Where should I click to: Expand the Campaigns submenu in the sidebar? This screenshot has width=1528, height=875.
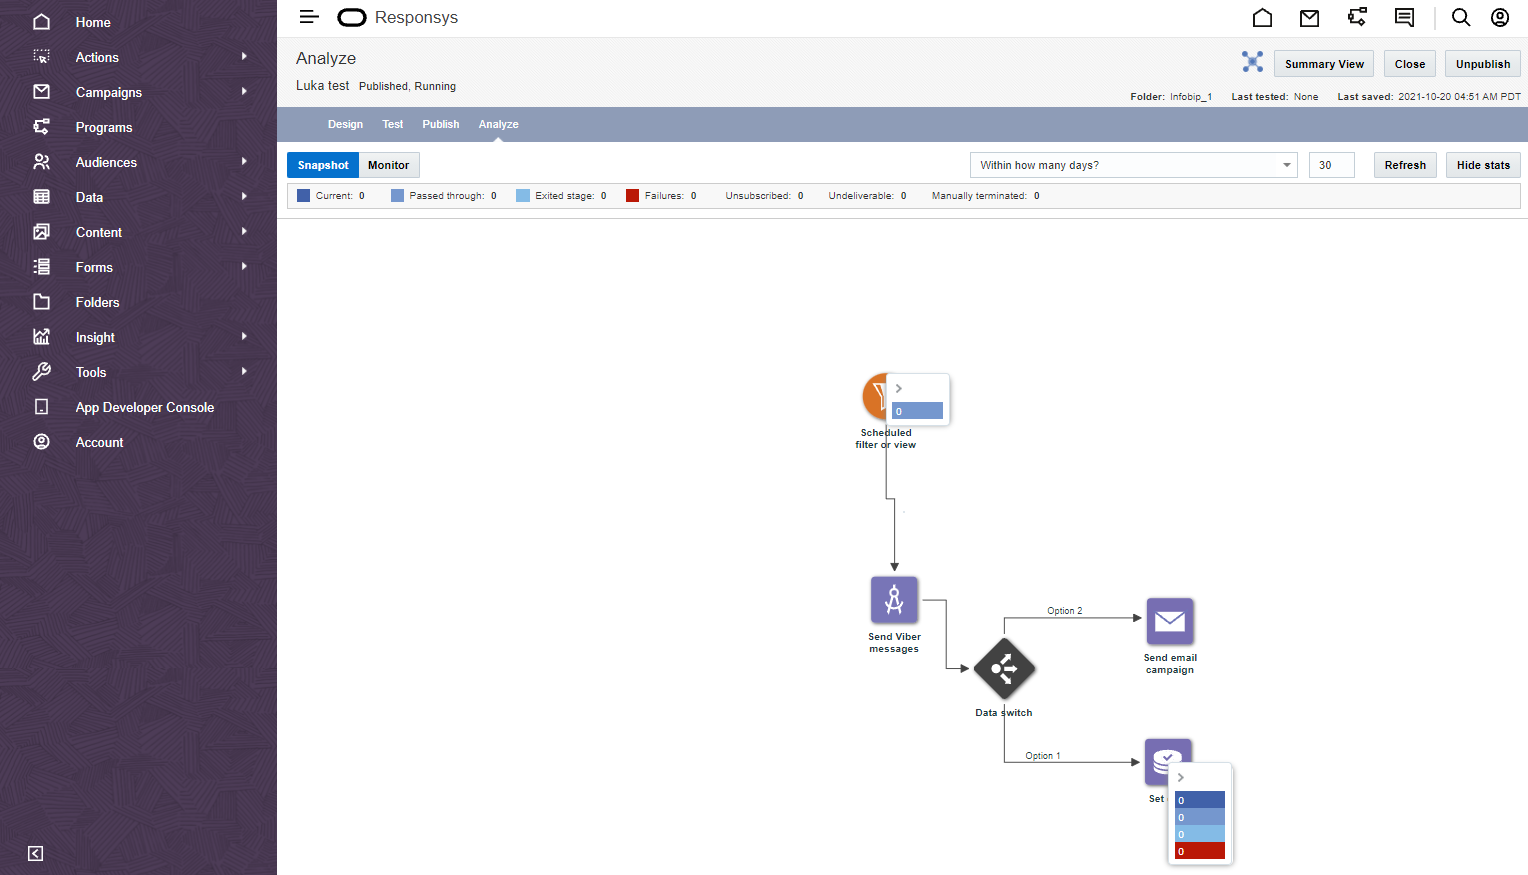point(244,92)
